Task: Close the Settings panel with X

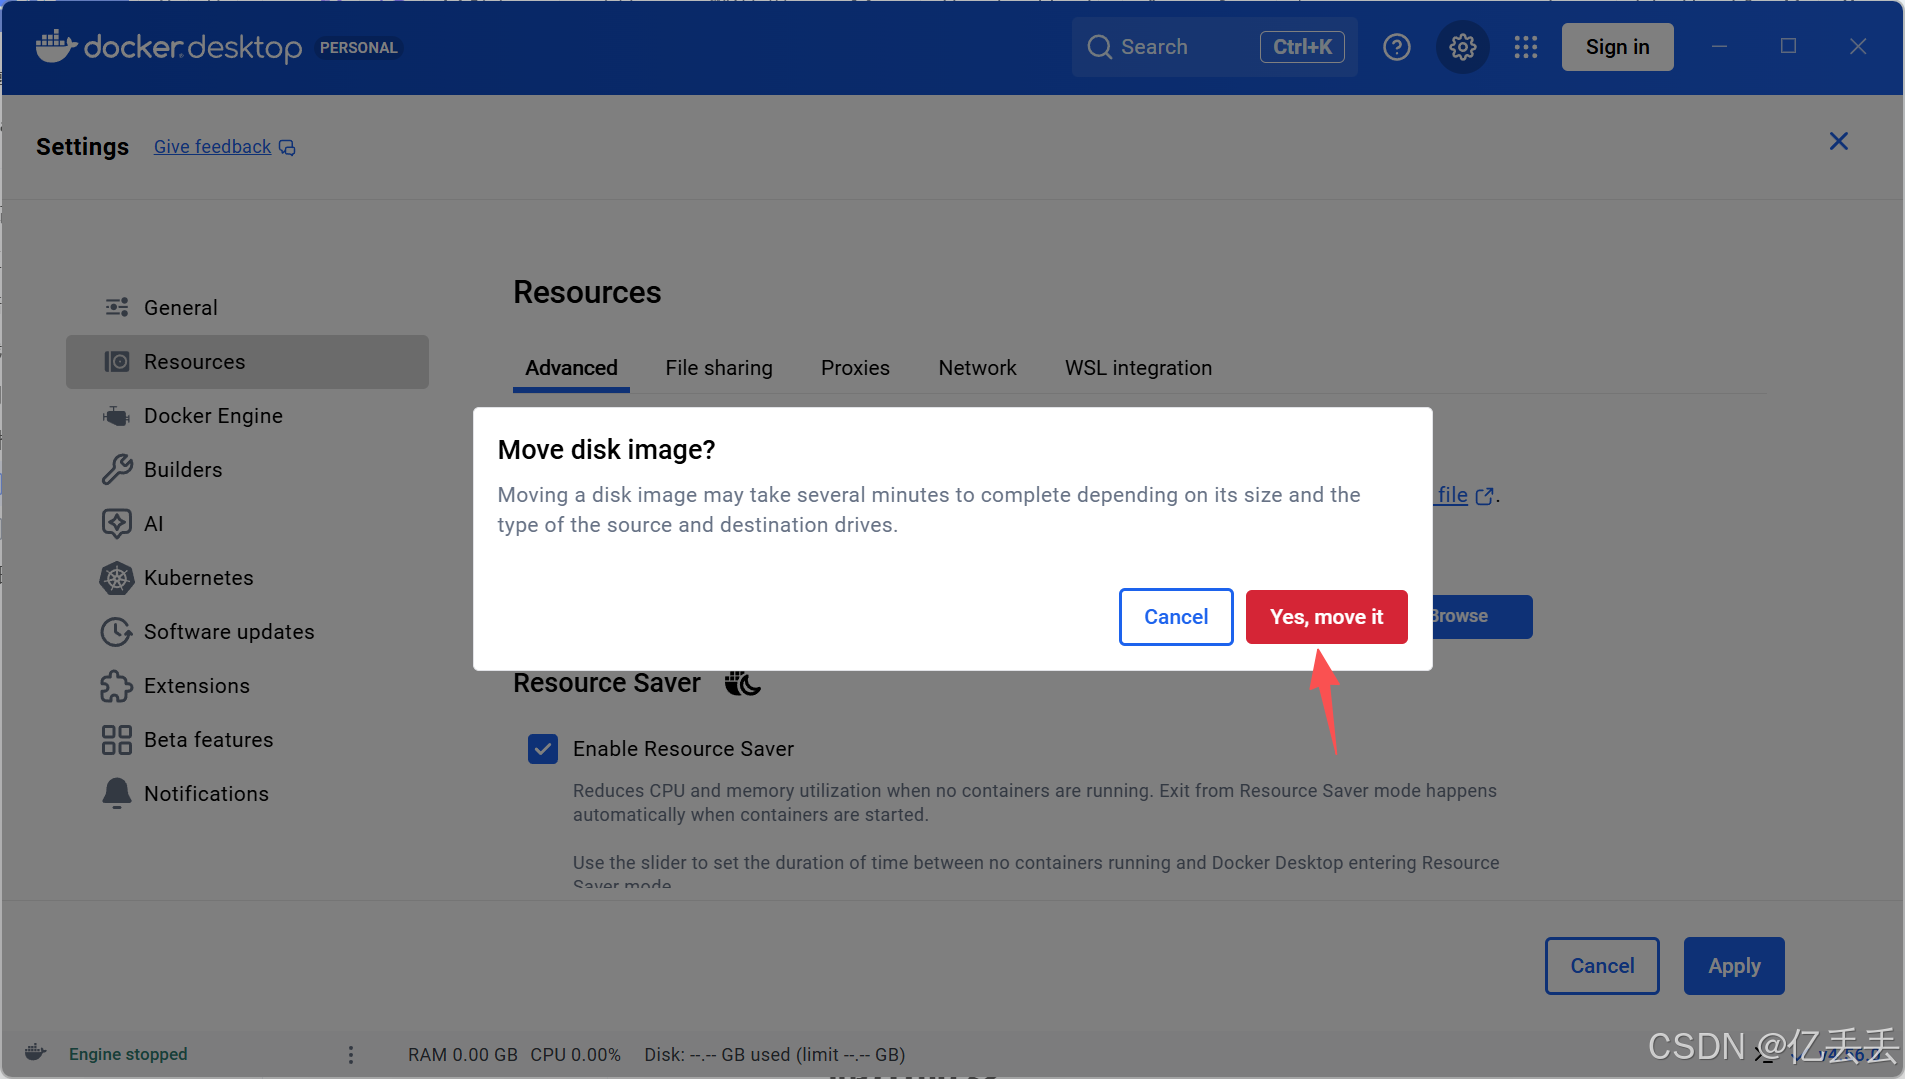Action: coord(1838,141)
